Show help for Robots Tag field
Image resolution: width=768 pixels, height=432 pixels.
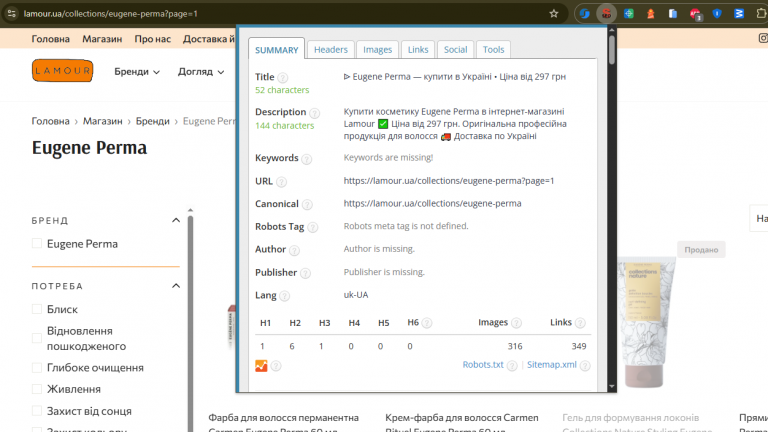(x=312, y=227)
